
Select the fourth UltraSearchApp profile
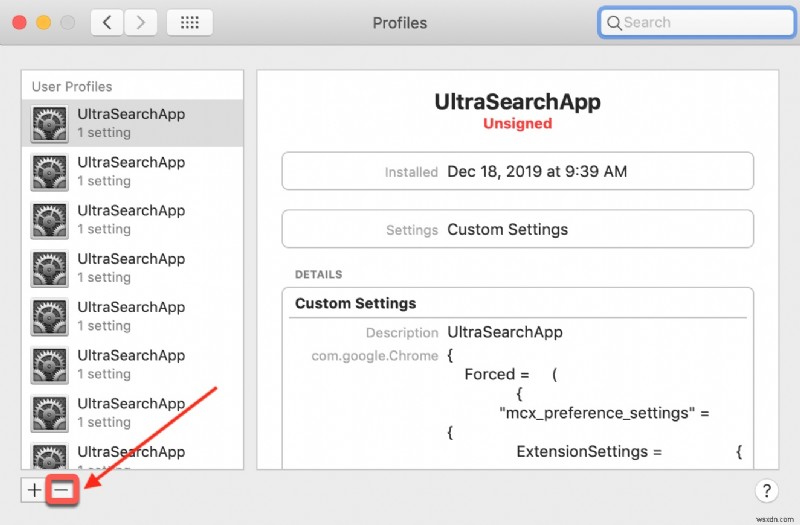click(132, 267)
